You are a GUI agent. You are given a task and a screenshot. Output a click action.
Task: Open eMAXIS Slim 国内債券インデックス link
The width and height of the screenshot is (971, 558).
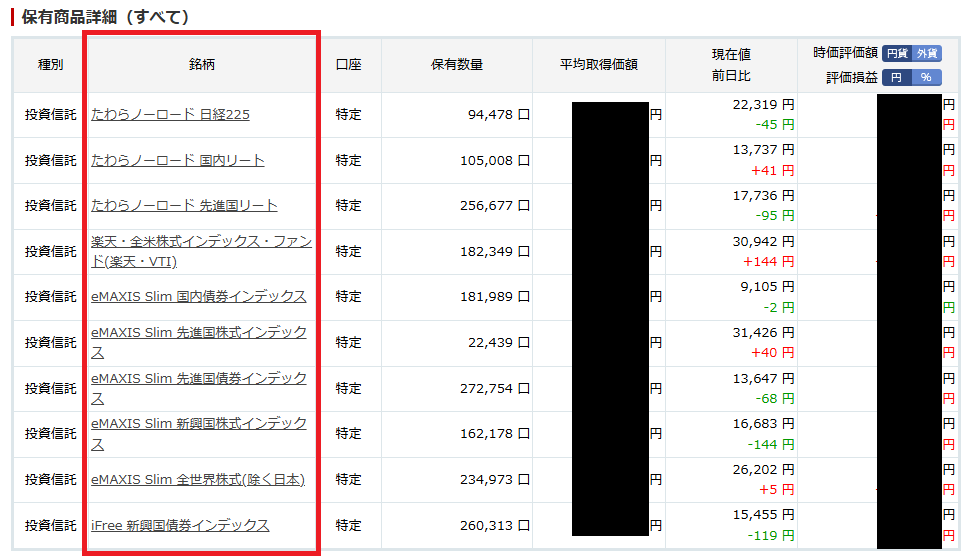pyautogui.click(x=199, y=297)
